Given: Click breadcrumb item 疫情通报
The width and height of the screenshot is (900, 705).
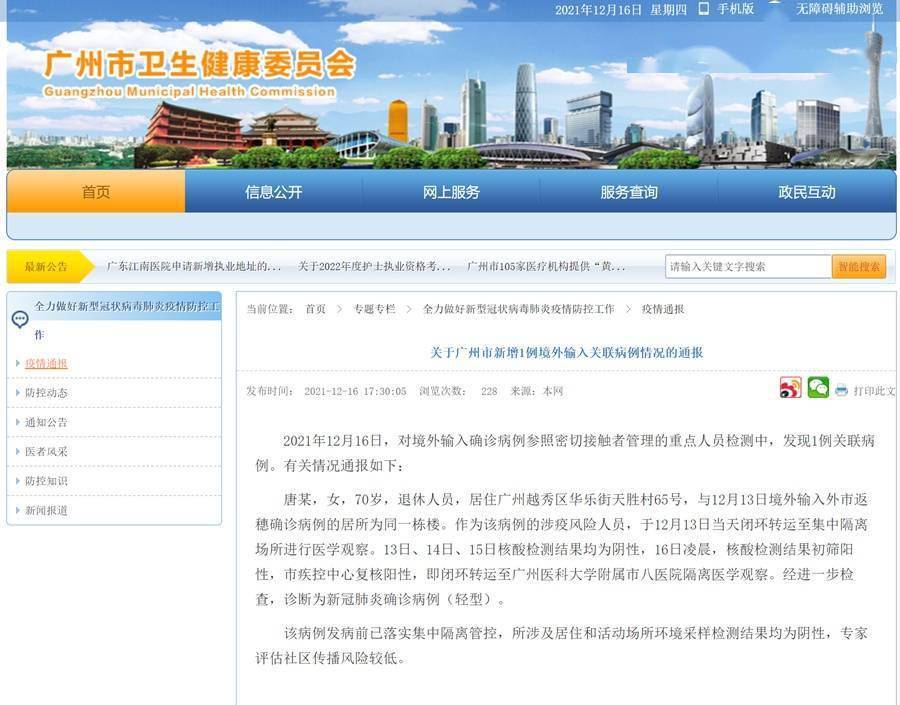Looking at the screenshot, I should click(x=663, y=309).
